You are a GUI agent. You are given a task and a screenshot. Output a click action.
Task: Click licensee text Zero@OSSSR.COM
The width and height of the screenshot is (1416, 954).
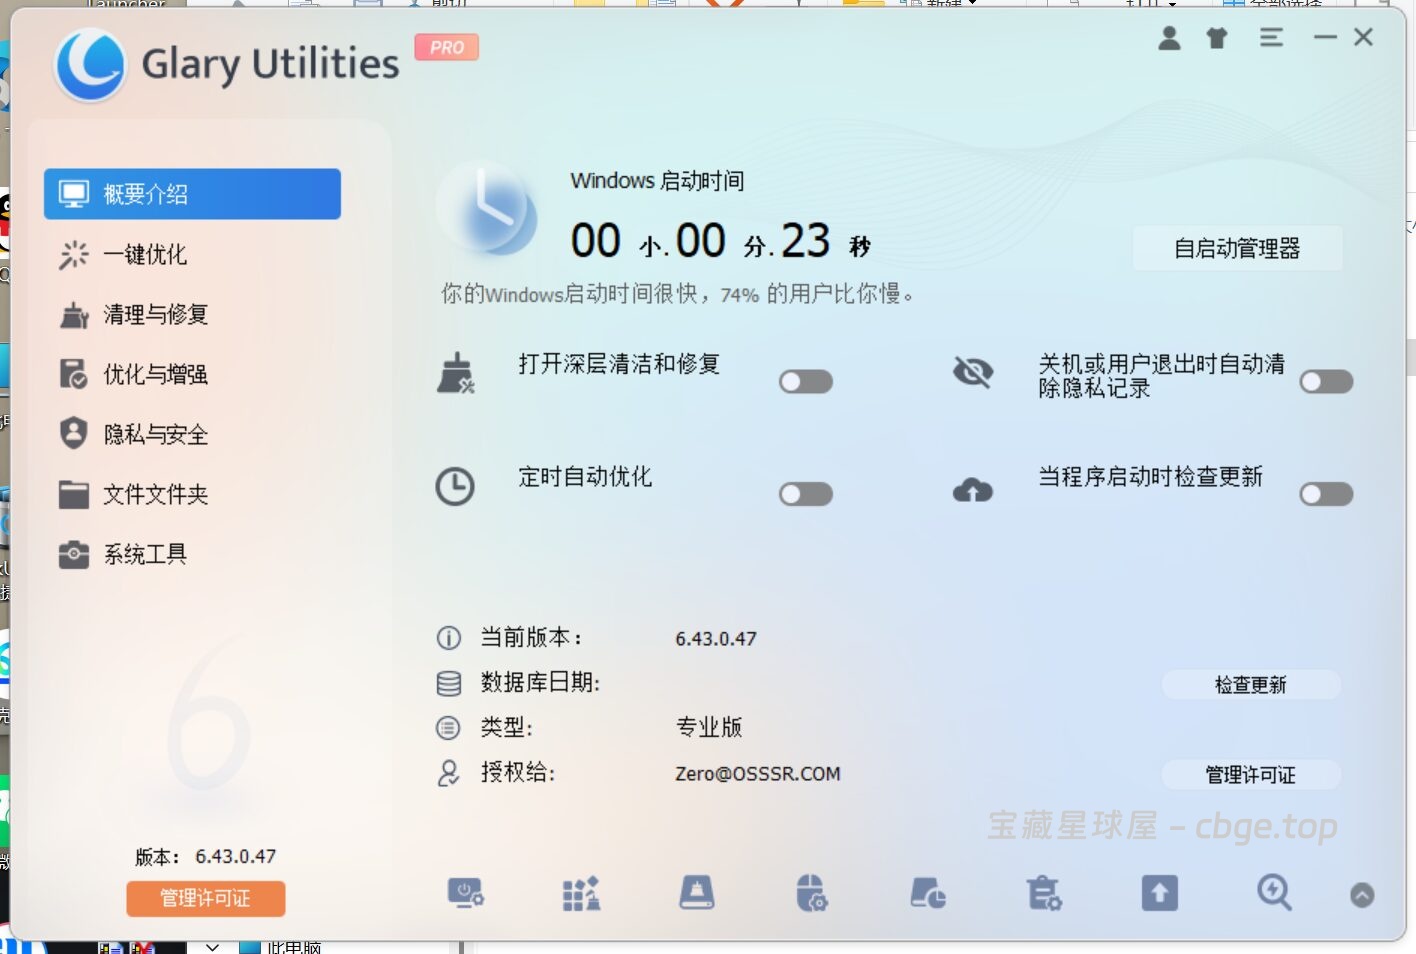pyautogui.click(x=758, y=774)
